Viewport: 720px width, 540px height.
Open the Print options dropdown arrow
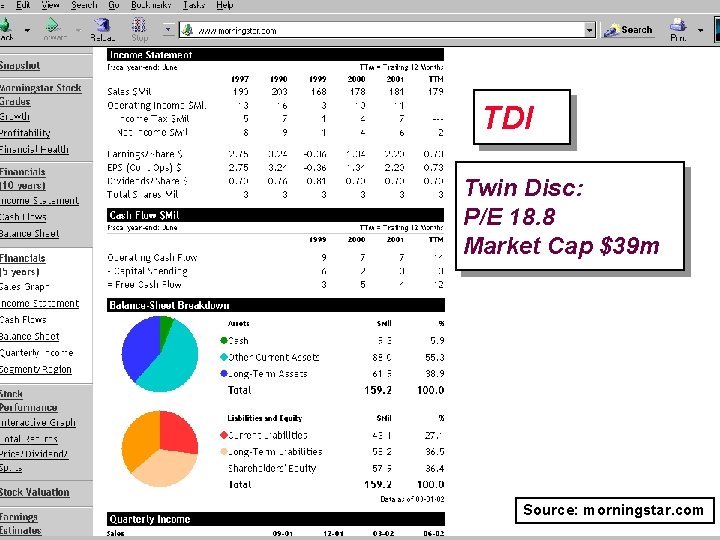700,30
